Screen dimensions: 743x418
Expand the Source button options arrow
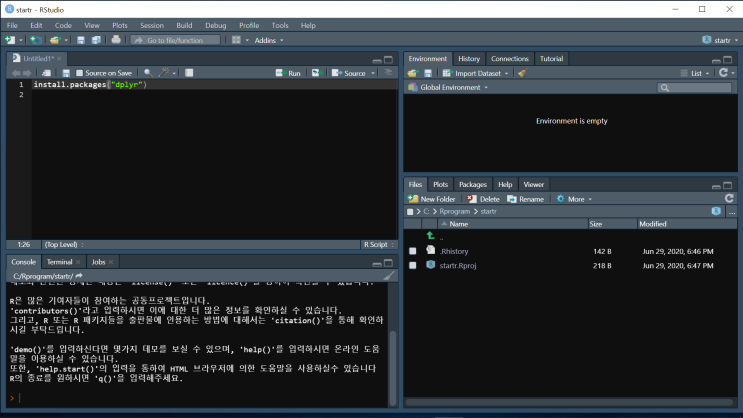point(373,73)
